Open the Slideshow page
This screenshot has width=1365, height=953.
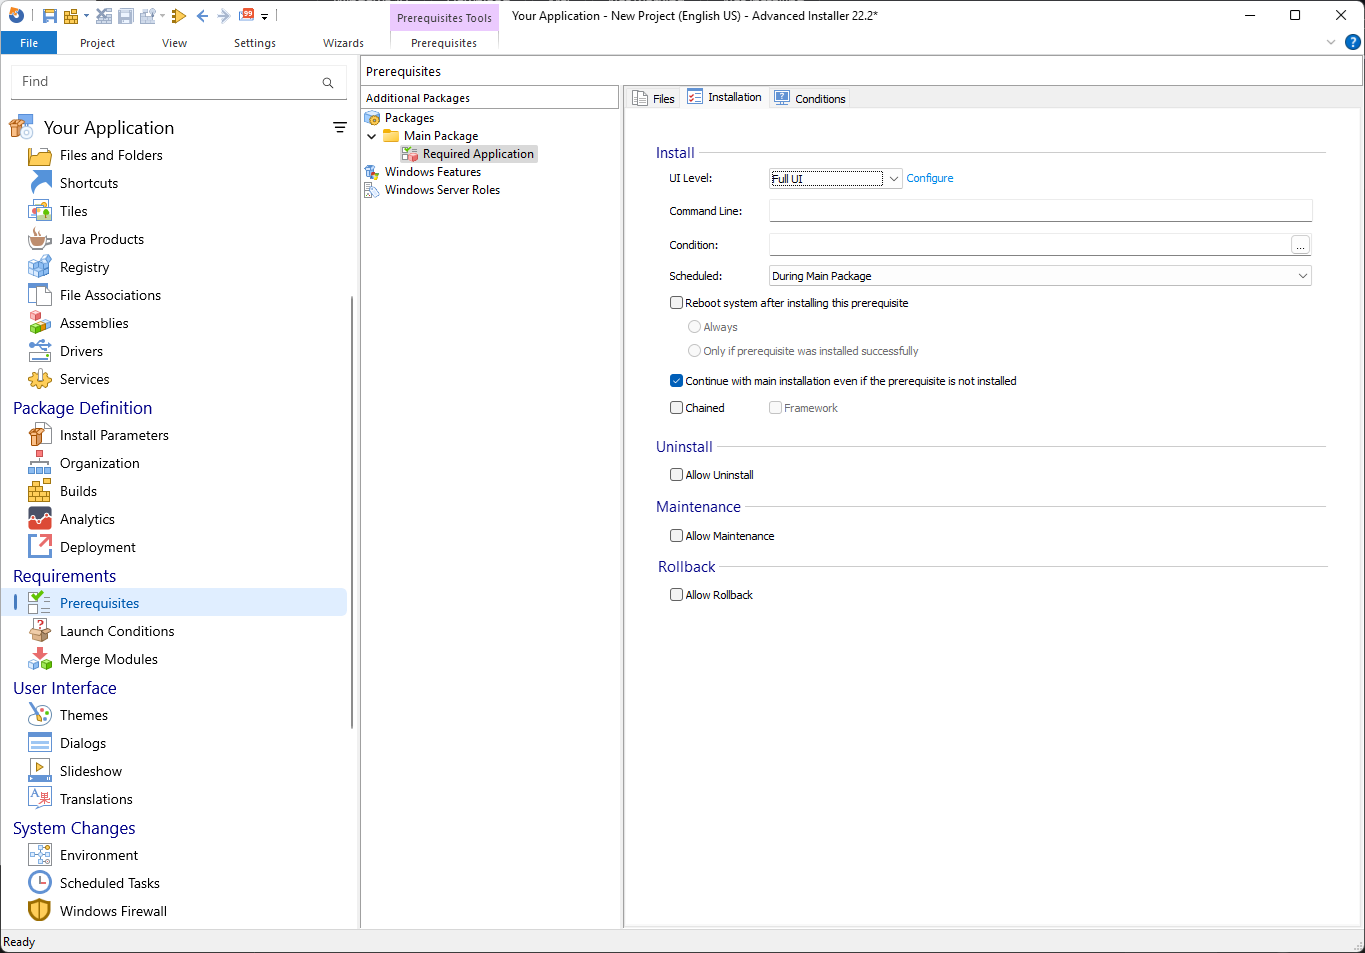click(90, 771)
